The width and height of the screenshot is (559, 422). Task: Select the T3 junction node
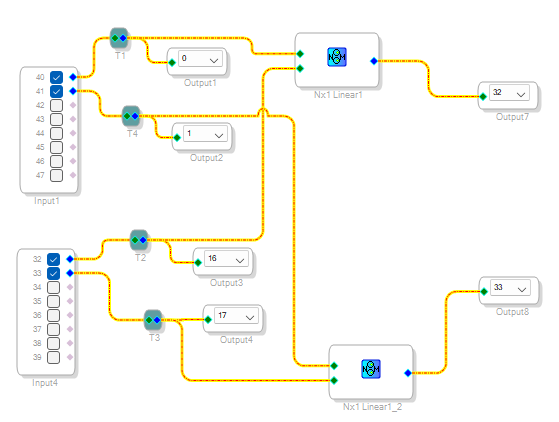click(x=153, y=320)
